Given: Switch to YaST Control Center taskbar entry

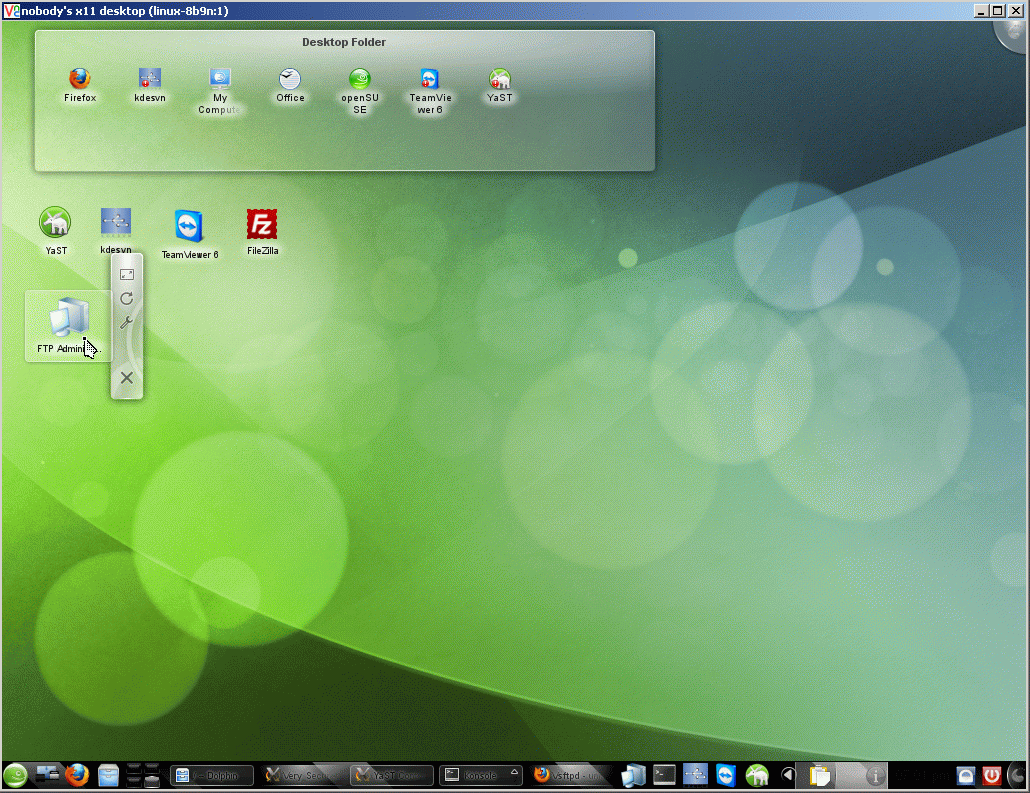Looking at the screenshot, I should point(392,776).
